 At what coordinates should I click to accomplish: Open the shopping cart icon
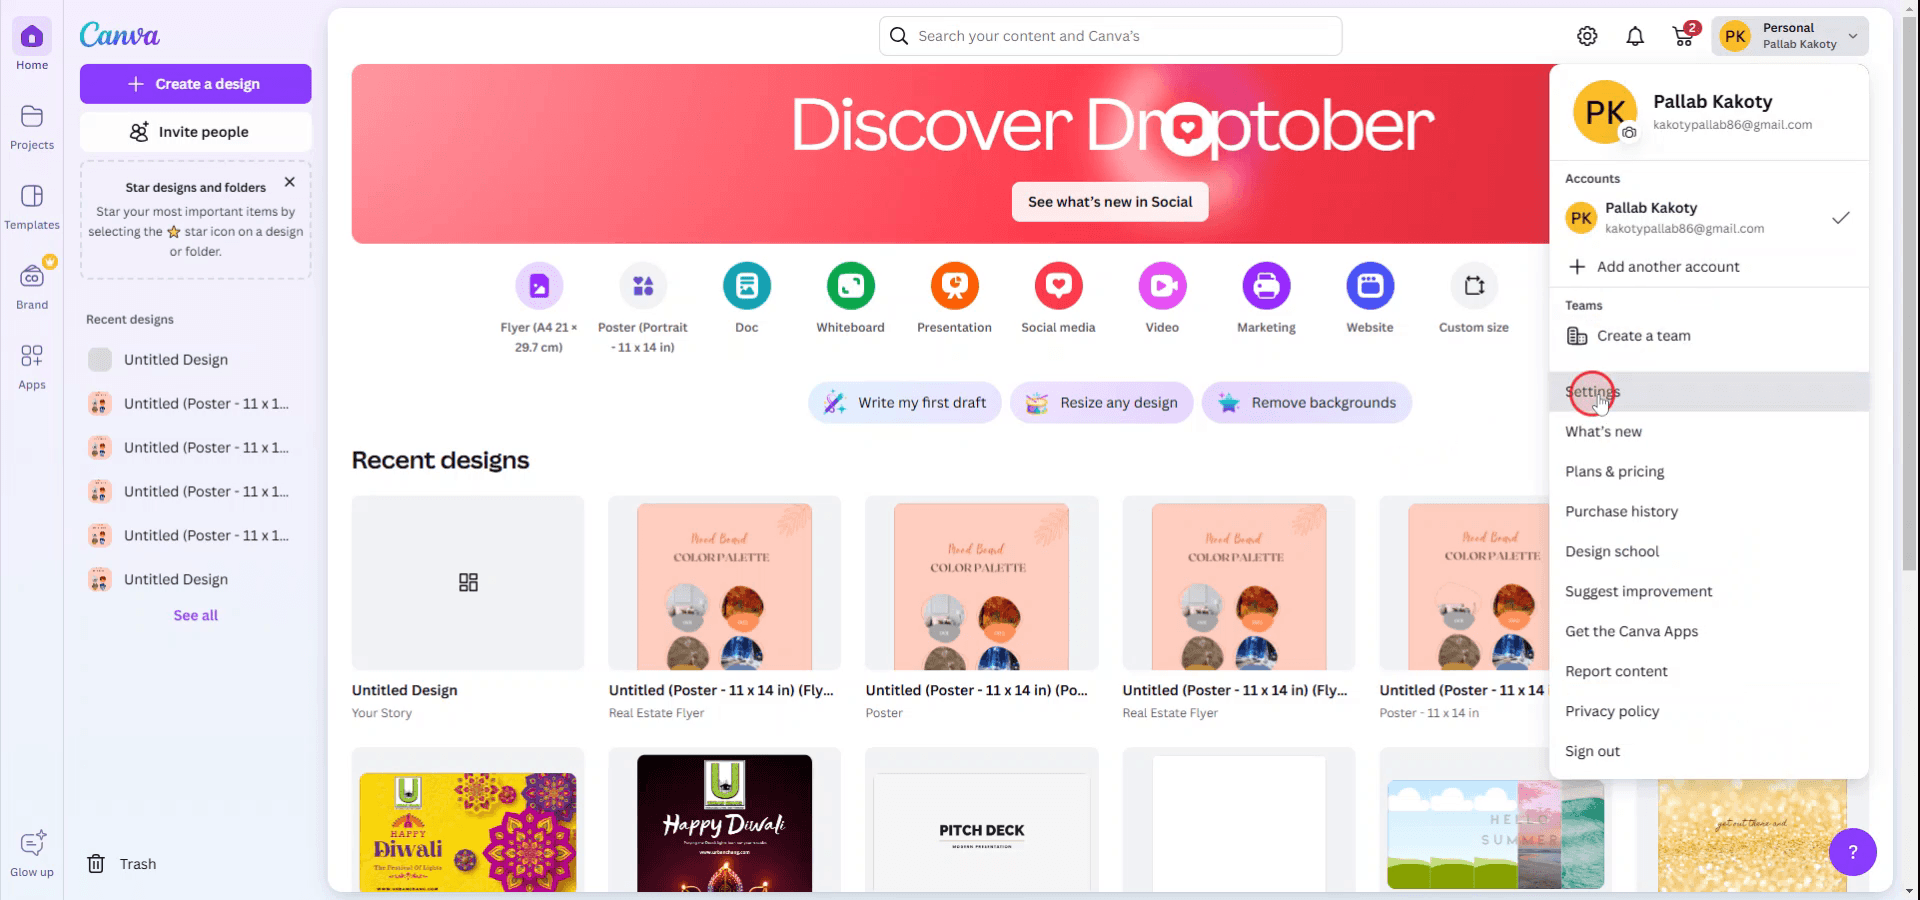[x=1684, y=36]
